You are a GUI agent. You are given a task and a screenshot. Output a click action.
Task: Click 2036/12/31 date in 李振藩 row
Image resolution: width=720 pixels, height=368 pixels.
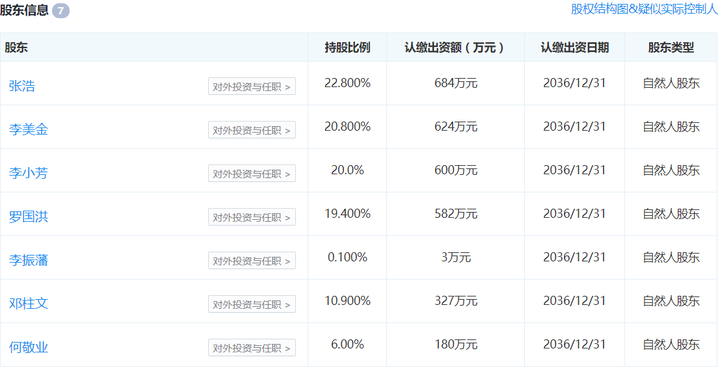(x=574, y=257)
